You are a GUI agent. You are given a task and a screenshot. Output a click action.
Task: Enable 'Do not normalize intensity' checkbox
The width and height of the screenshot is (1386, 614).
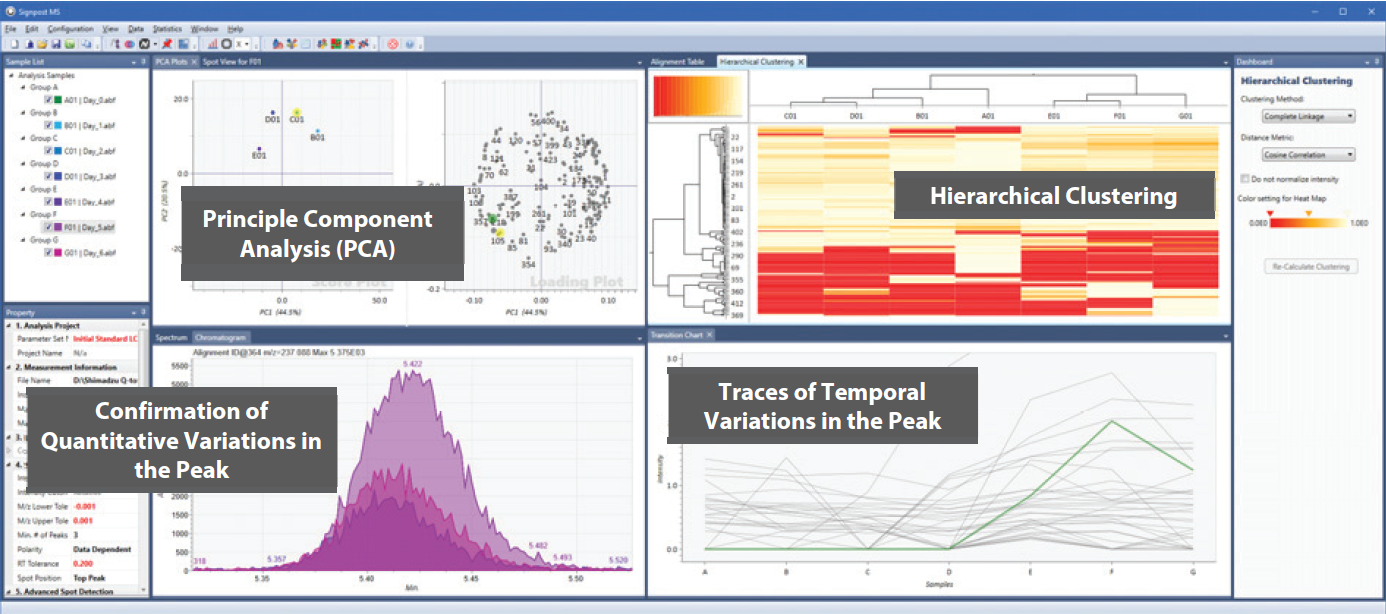[1244, 179]
